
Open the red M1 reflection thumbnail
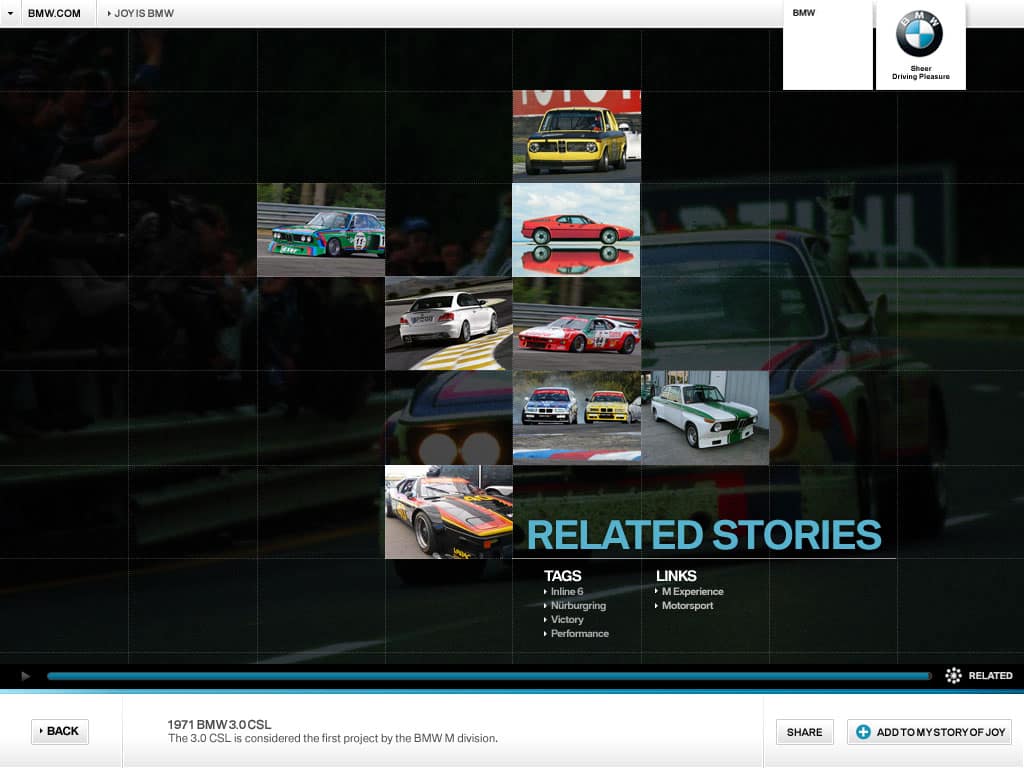click(x=576, y=230)
